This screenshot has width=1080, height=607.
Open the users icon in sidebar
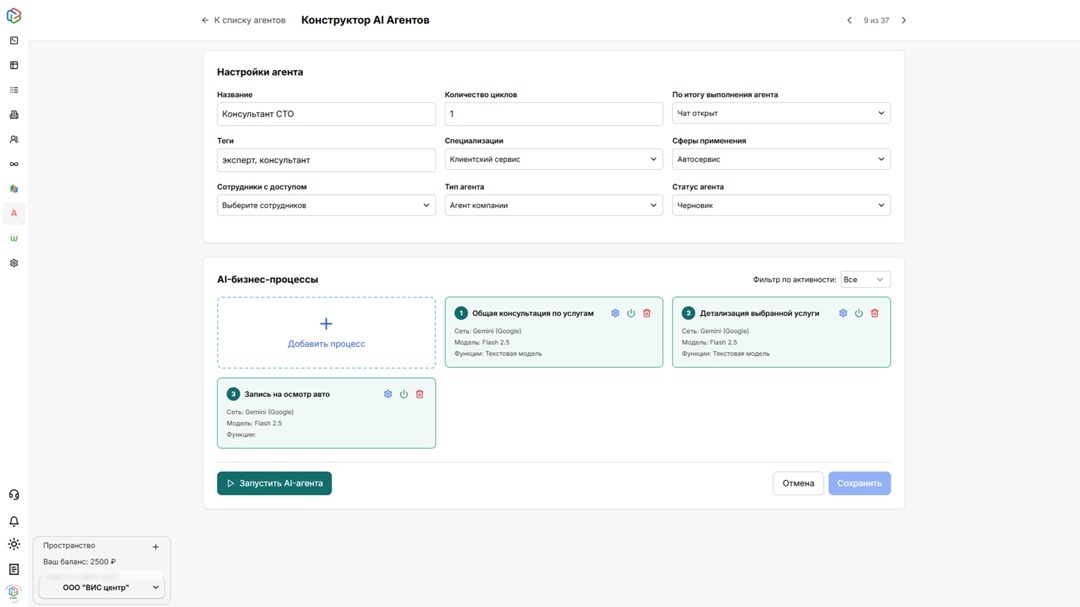14,140
